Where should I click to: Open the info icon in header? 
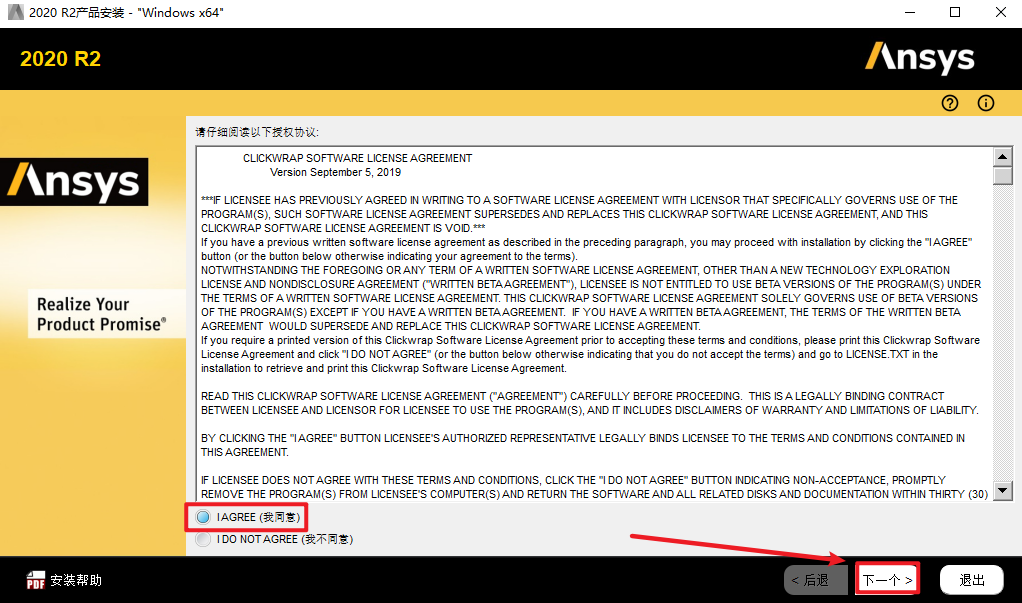(x=986, y=103)
